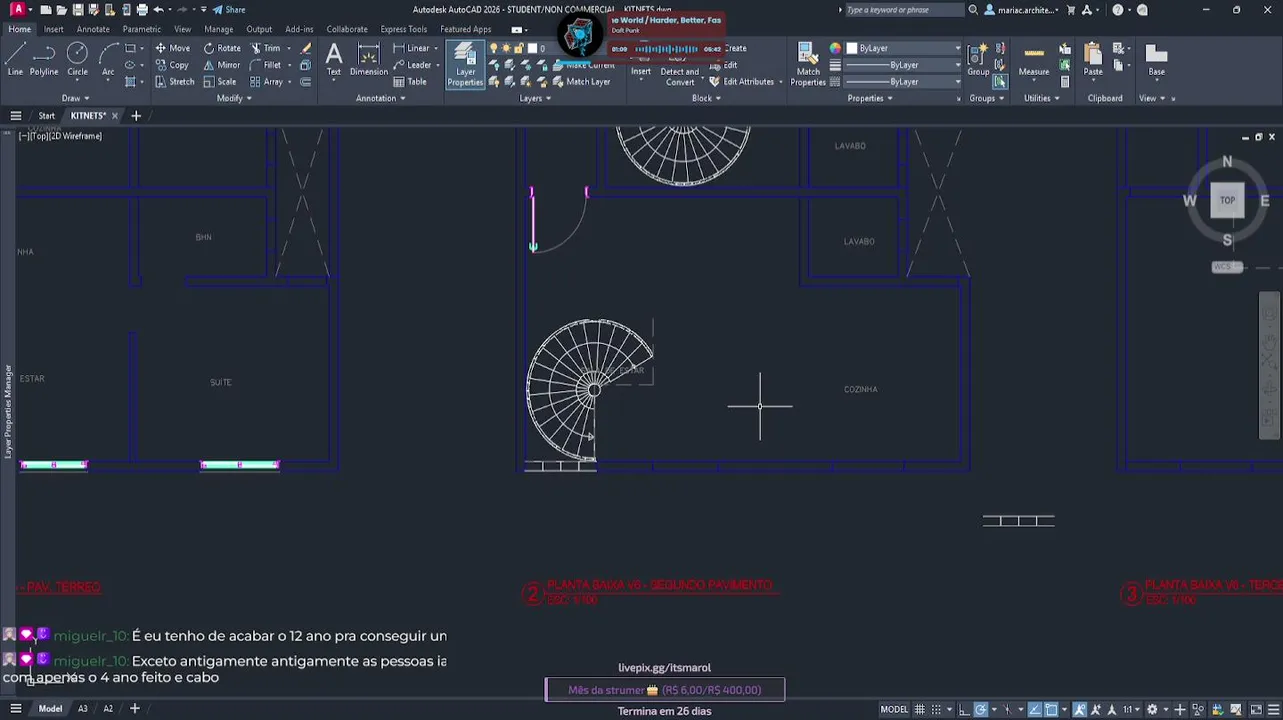The width and height of the screenshot is (1283, 720).
Task: Switch to the Start file tab
Action: point(47,116)
